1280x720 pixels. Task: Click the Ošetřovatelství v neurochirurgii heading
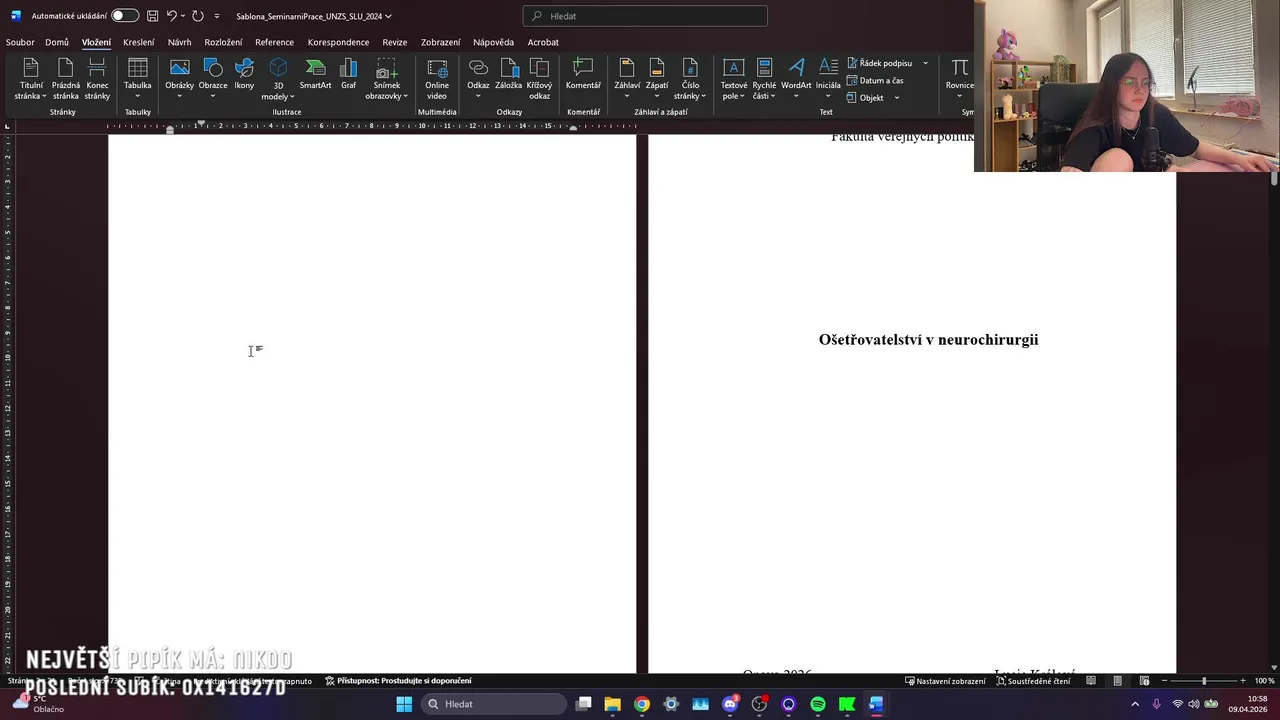928,340
